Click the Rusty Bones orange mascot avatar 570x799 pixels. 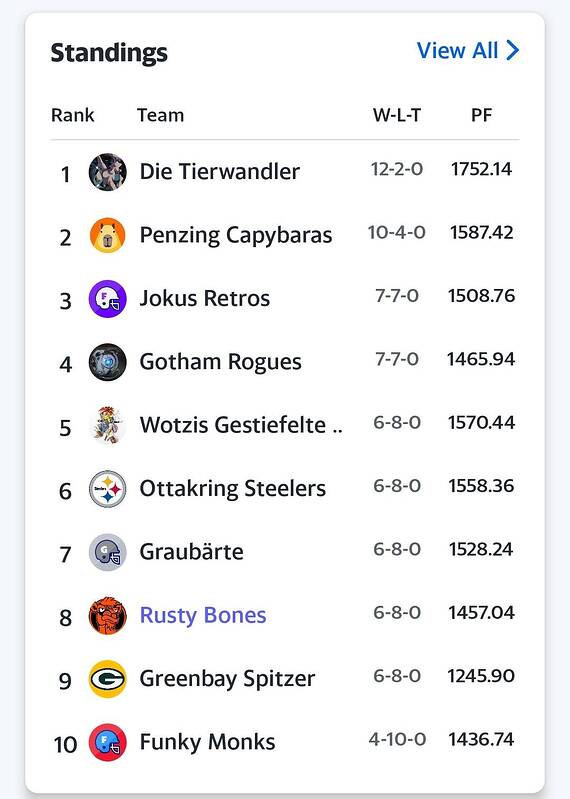(107, 616)
